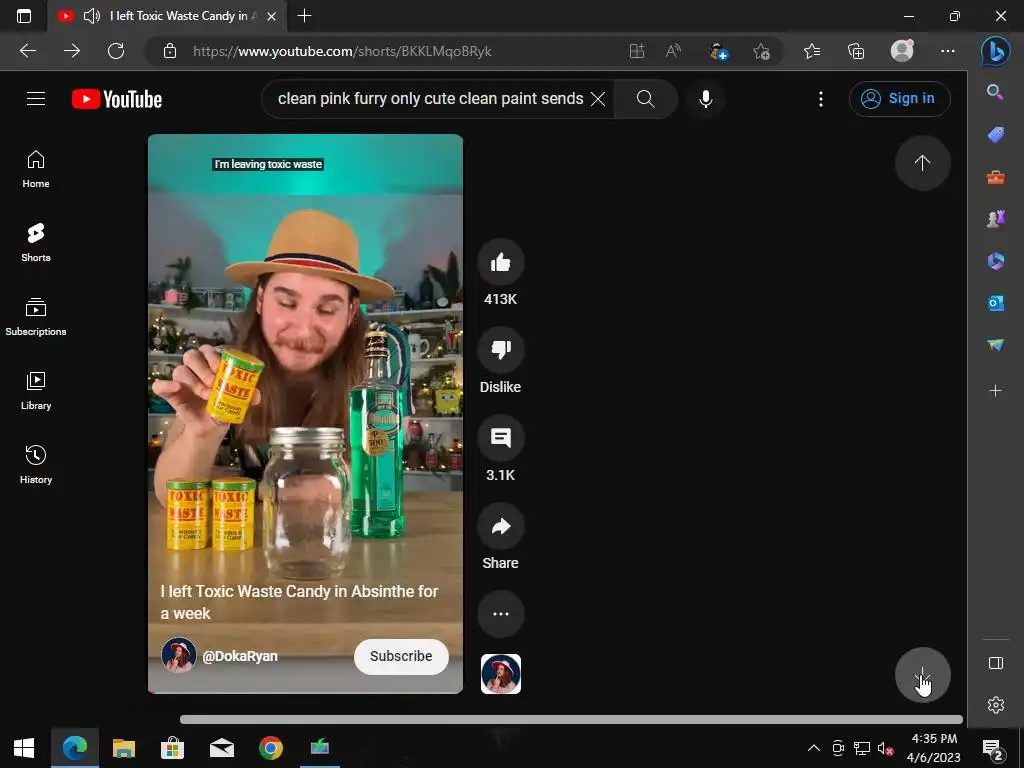Open apps available icon in address bar
Image resolution: width=1024 pixels, height=768 pixels.
[637, 51]
